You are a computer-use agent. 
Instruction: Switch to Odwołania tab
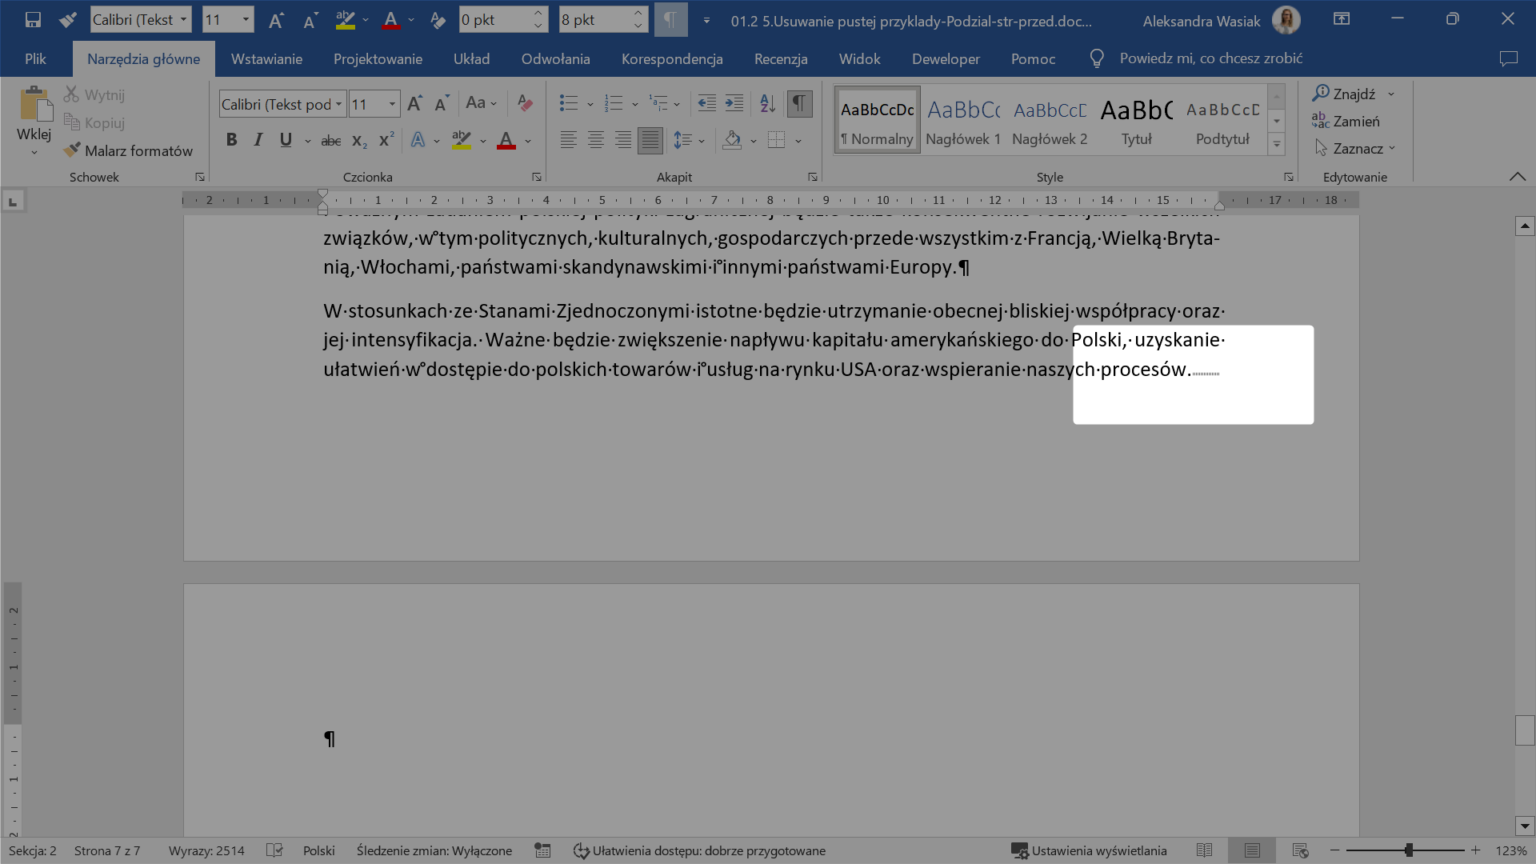coord(555,59)
